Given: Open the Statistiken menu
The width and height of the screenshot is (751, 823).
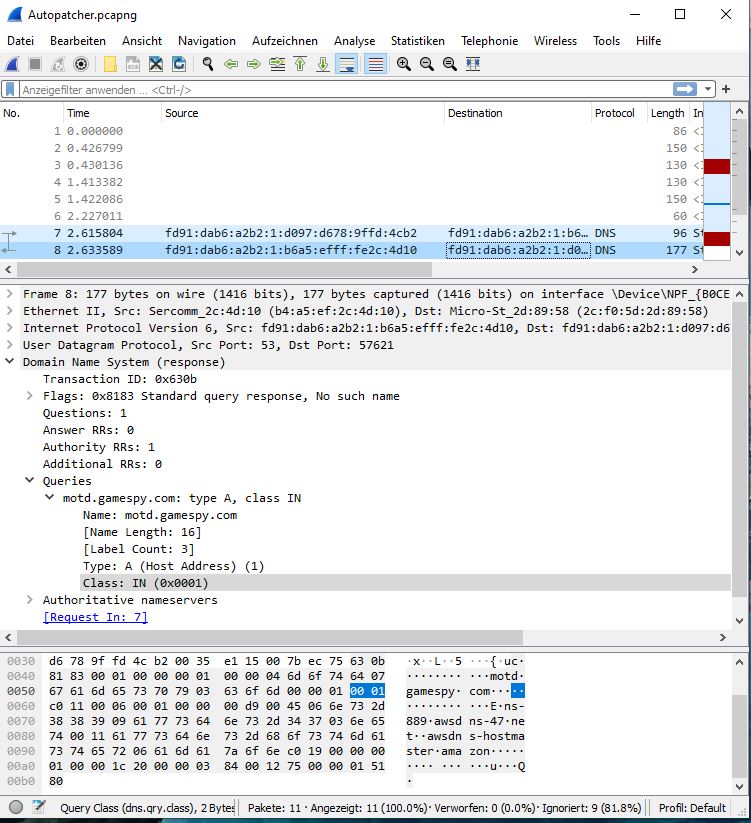Looking at the screenshot, I should point(417,41).
